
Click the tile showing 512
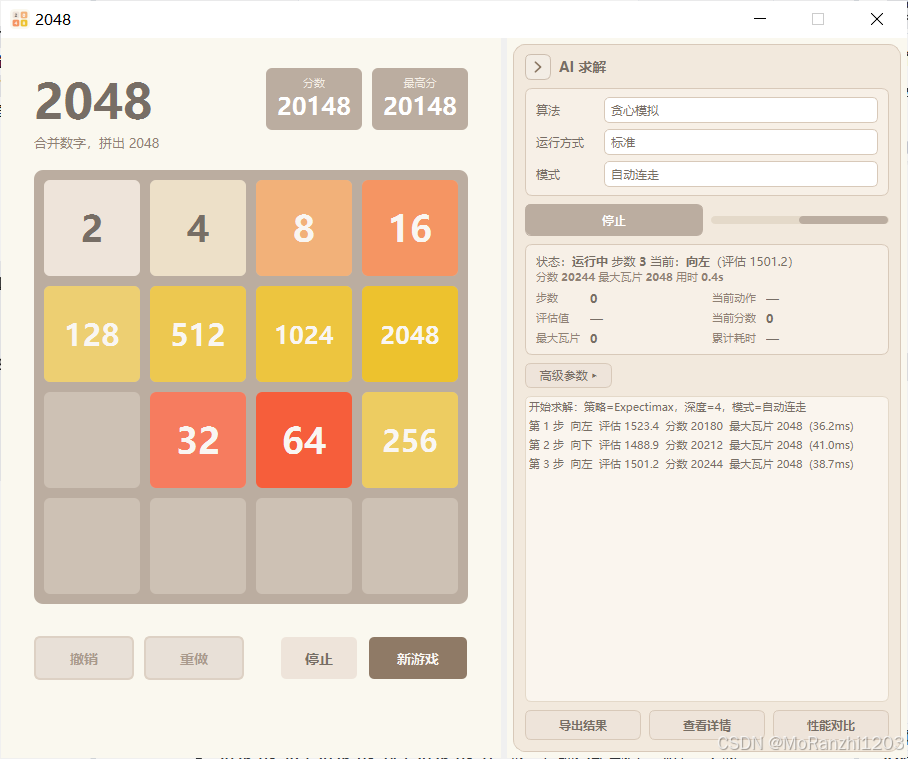[198, 334]
